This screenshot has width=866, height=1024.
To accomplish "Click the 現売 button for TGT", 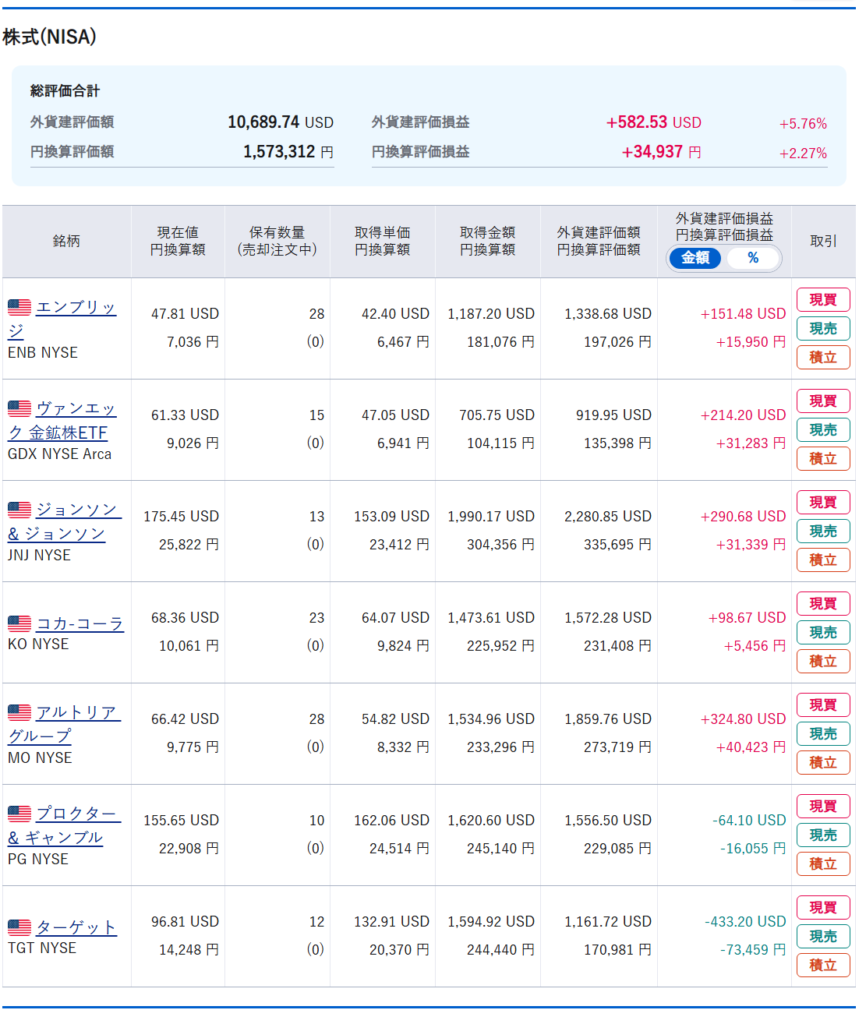I will click(823, 936).
